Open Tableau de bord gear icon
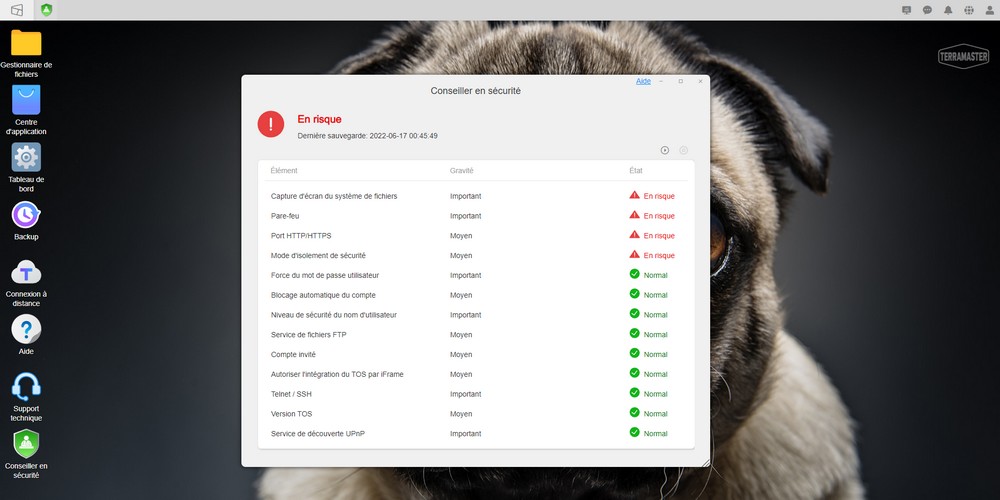This screenshot has height=500, width=1000. [x=26, y=157]
